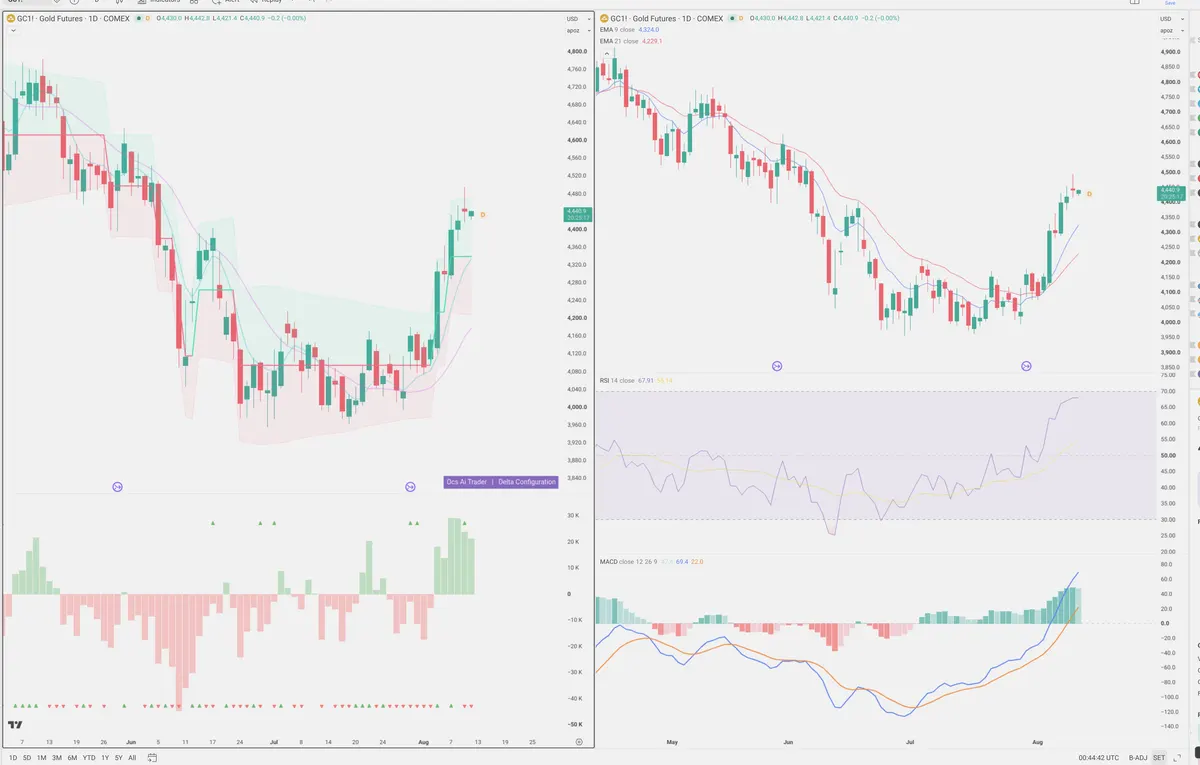Screen dimensions: 1200x765
Task: Select the 1D time range
Action: 11,757
